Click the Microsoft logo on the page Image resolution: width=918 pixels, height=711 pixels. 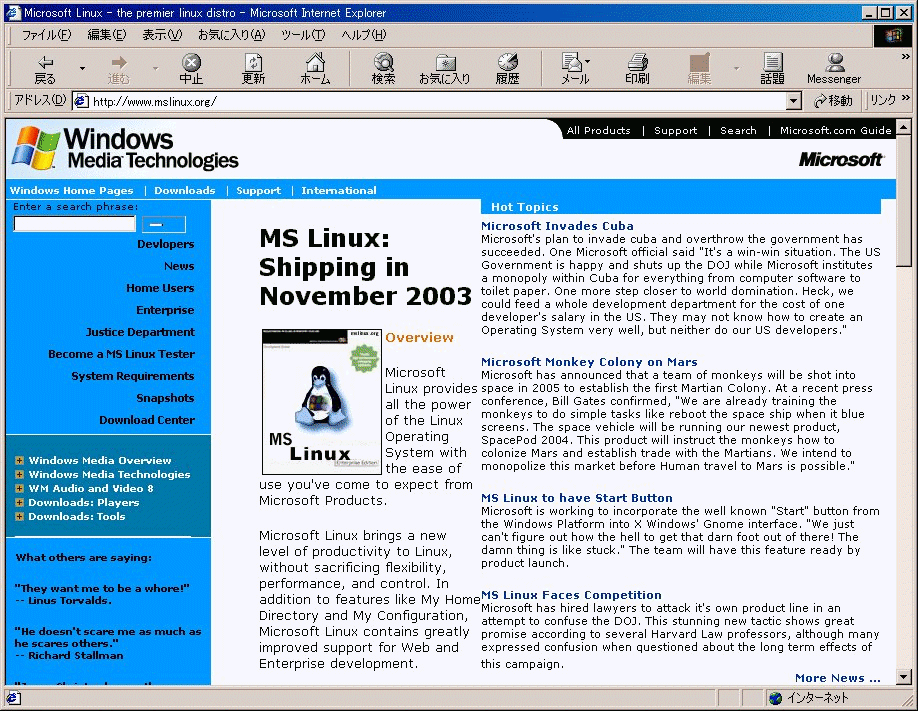click(841, 159)
